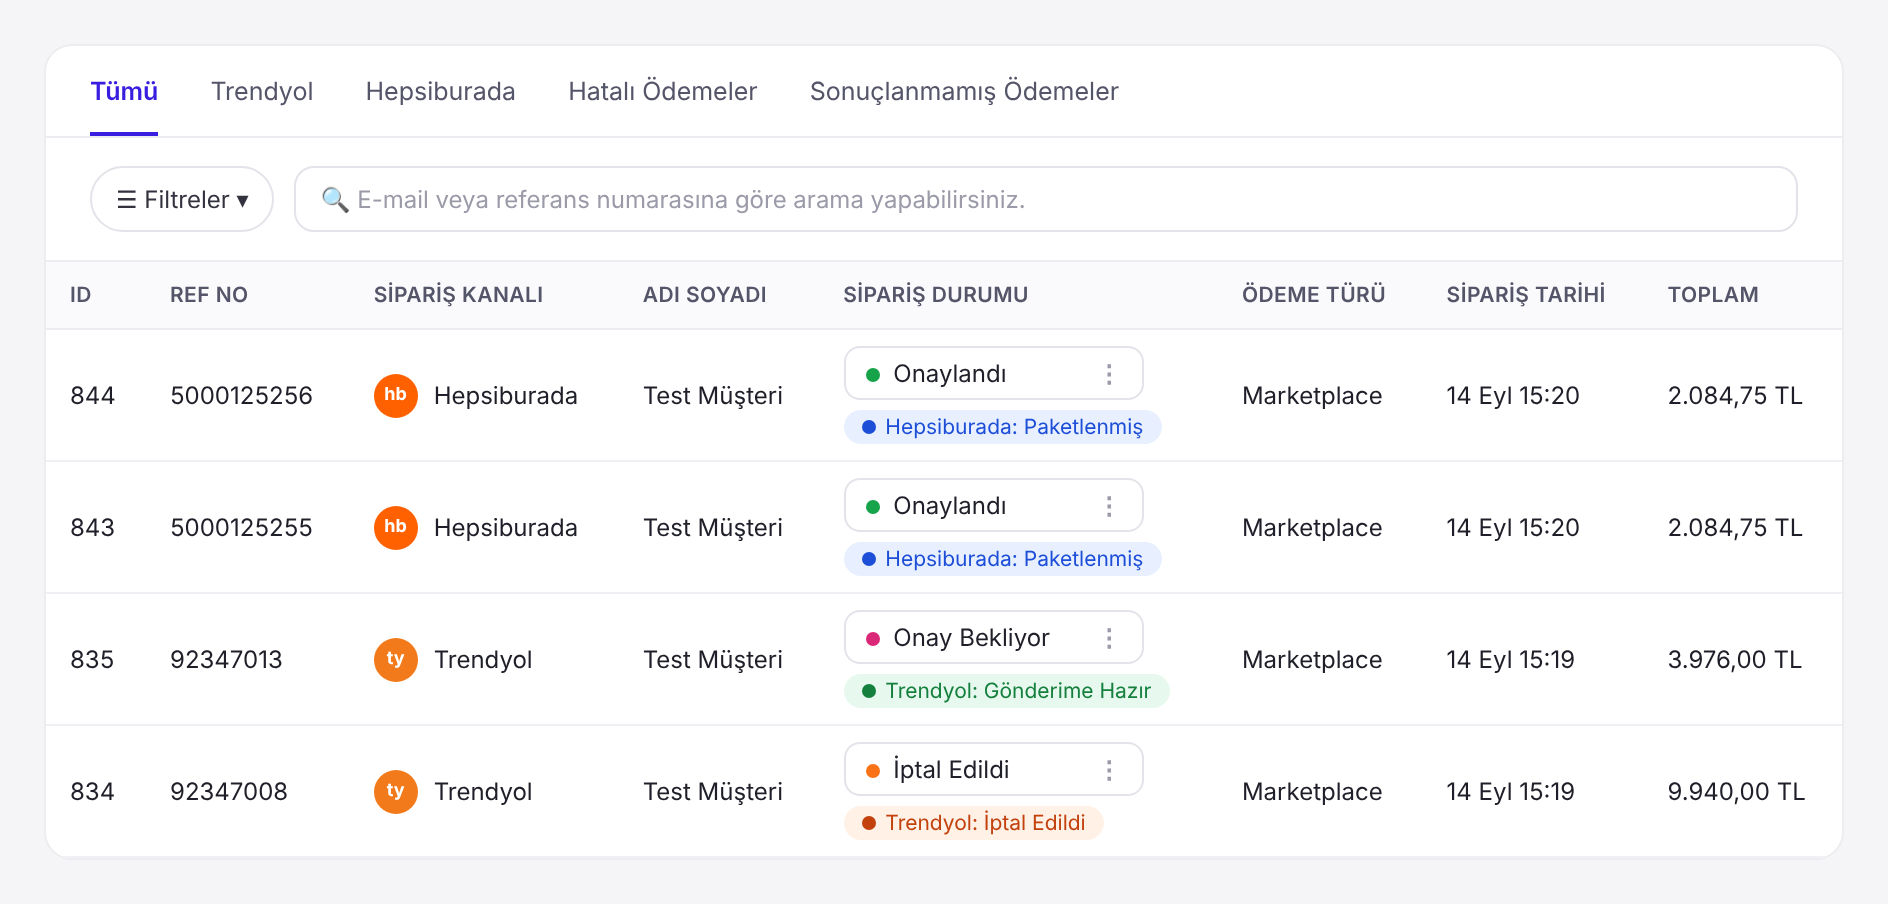Click the Hepsiburada hb icon for order 843
The image size is (1888, 904).
click(x=396, y=527)
